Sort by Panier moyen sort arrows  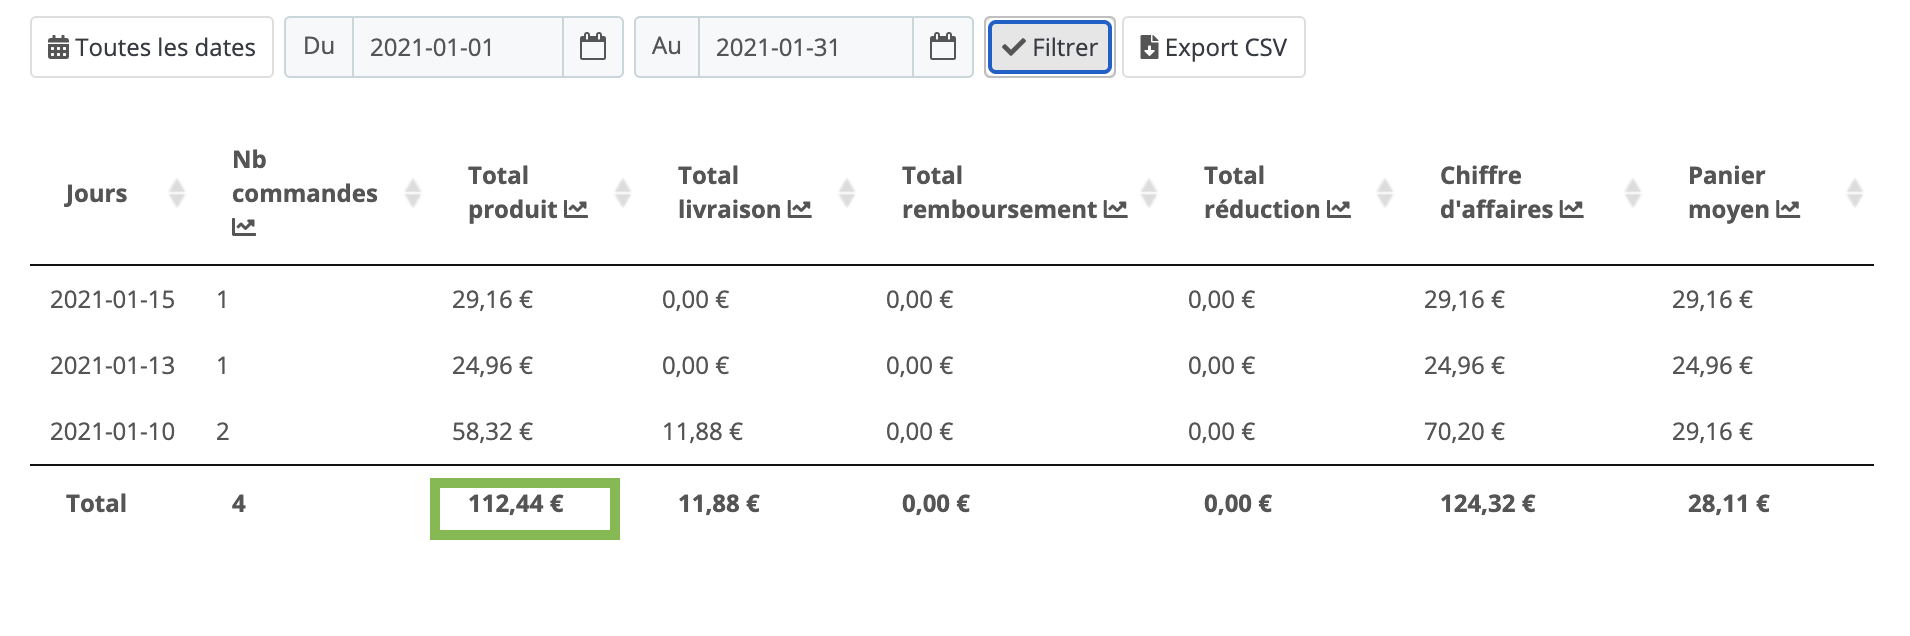[x=1854, y=193]
